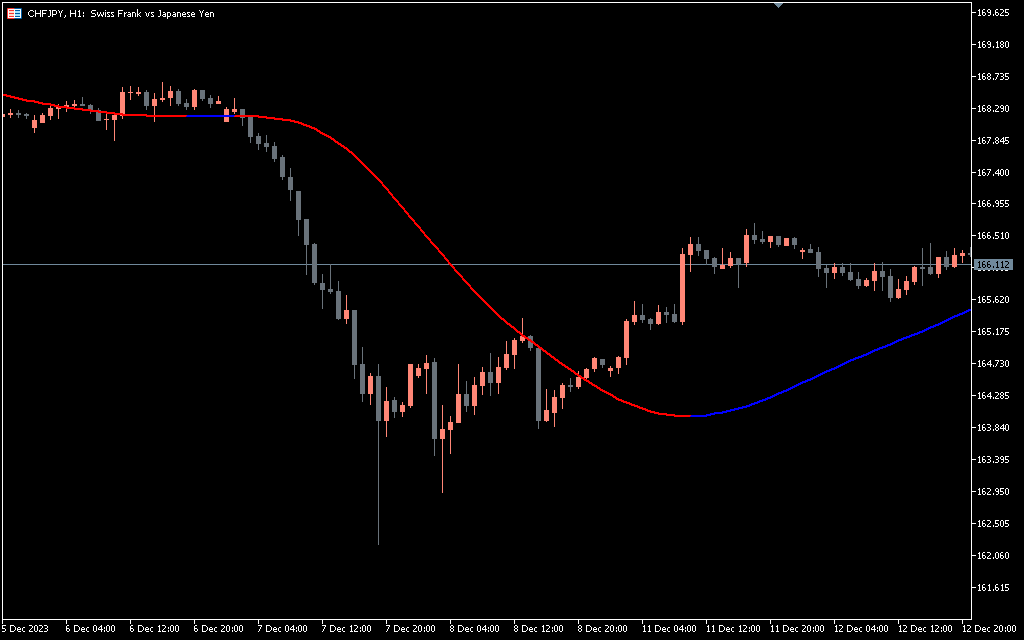Screen dimensions: 1024x640
Task: Click the 12 Dec 04:00 time label
Action: coord(861,629)
